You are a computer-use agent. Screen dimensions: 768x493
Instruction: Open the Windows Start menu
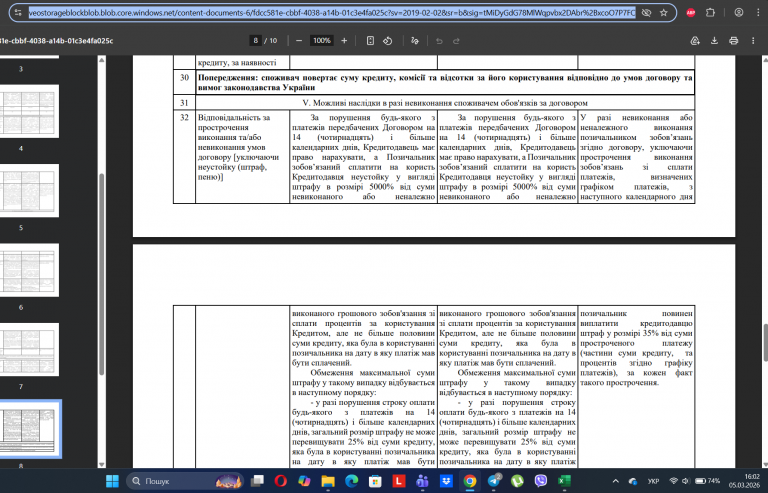pyautogui.click(x=112, y=481)
